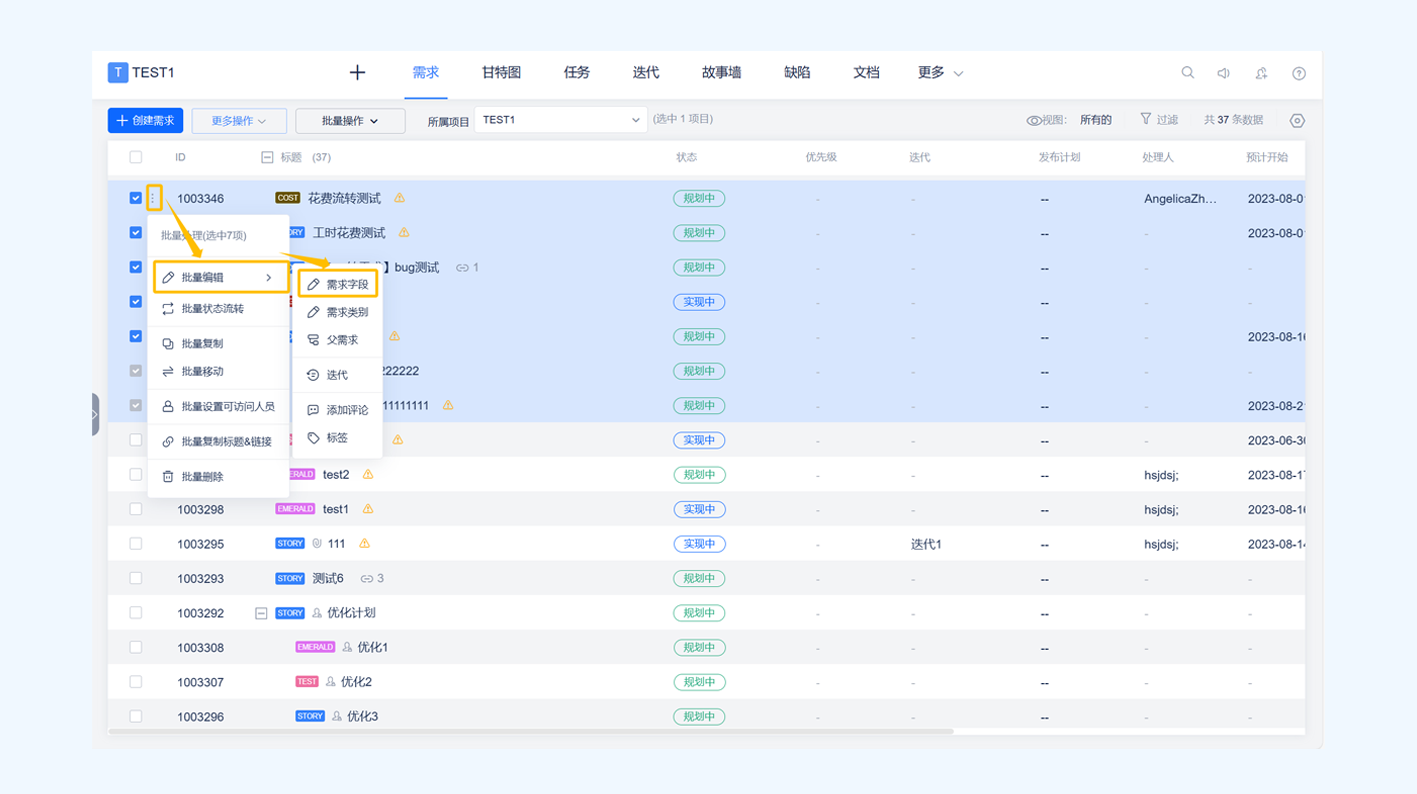The width and height of the screenshot is (1417, 794).
Task: Click the 迭代1 cell in row 1003295
Action: tap(926, 544)
